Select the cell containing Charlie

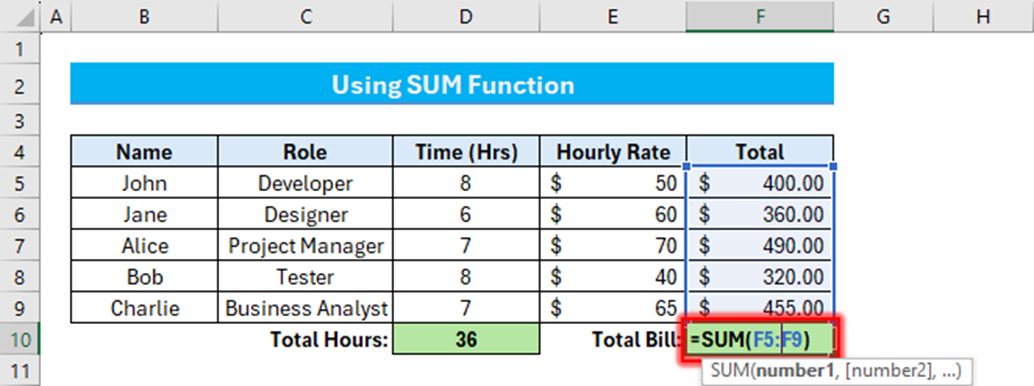point(144,308)
